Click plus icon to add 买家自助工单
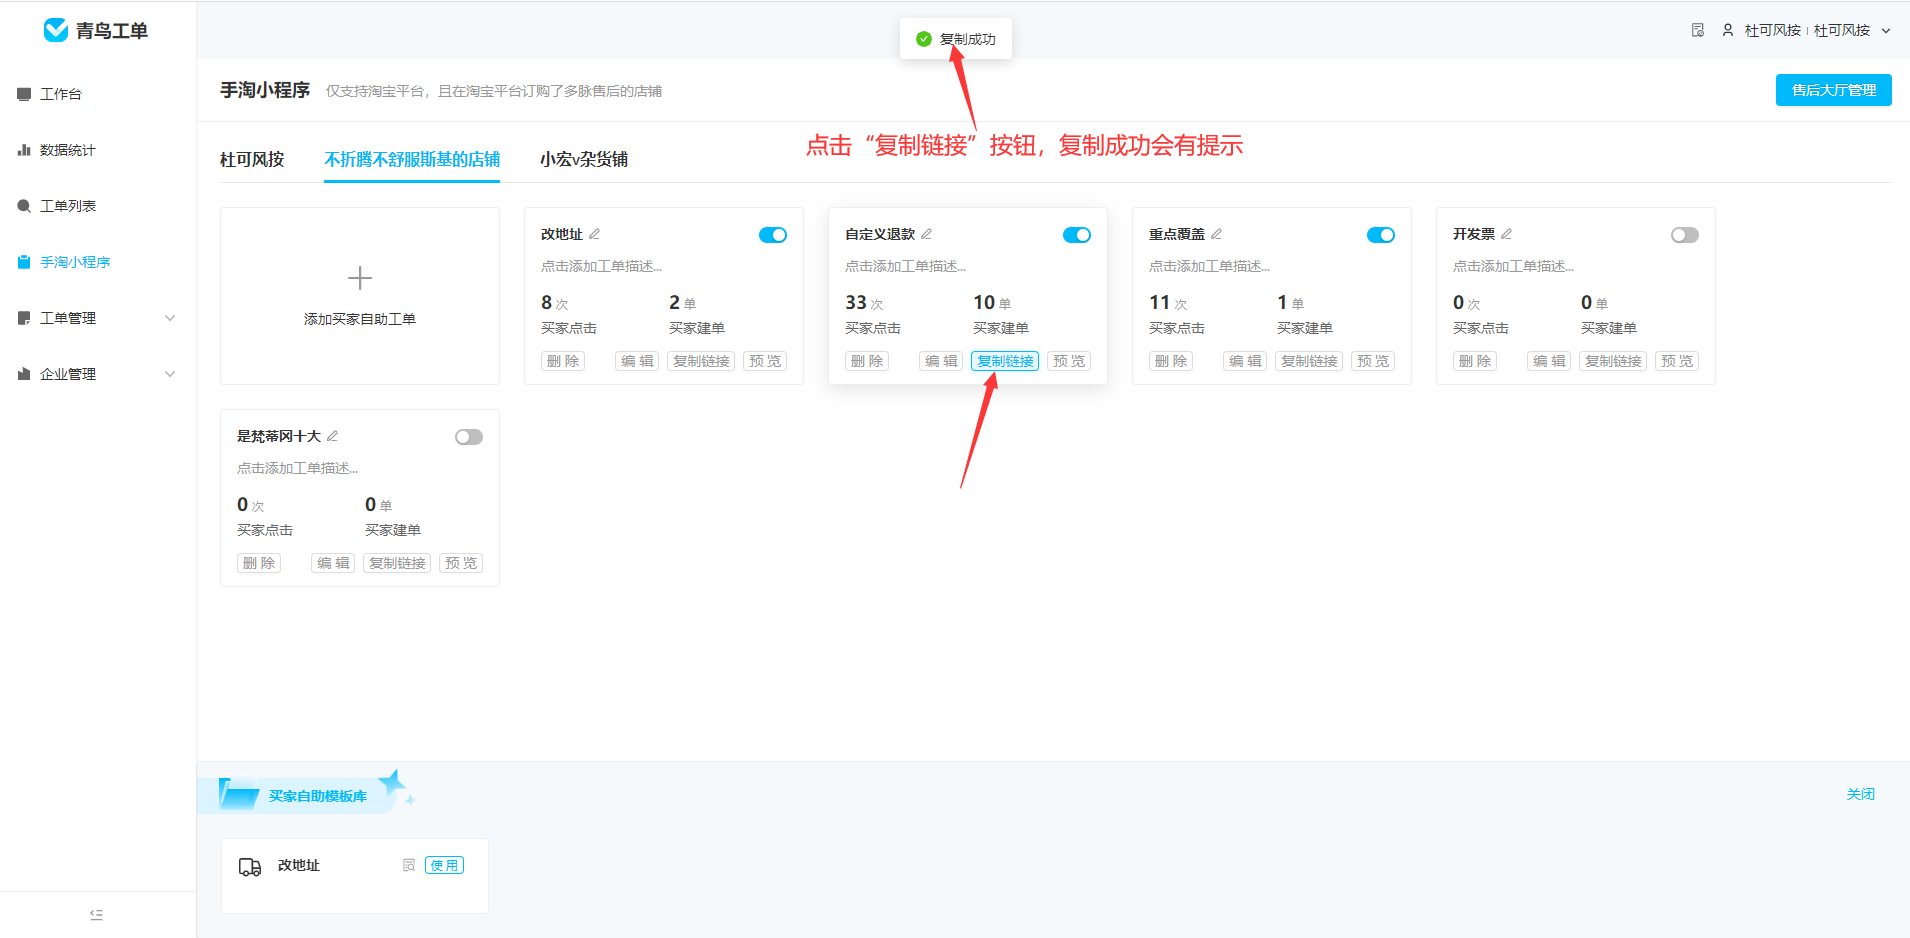Viewport: 1910px width, 938px height. [x=360, y=277]
